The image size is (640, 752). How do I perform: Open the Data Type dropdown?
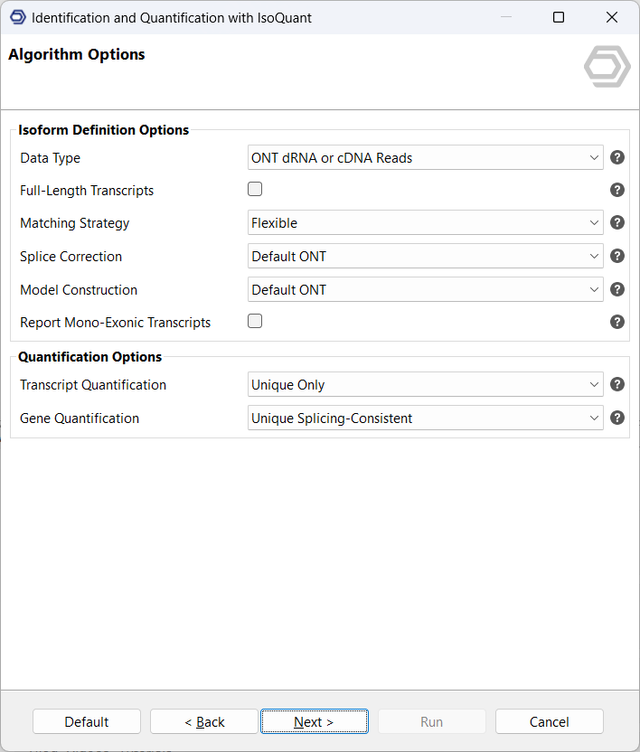[425, 158]
